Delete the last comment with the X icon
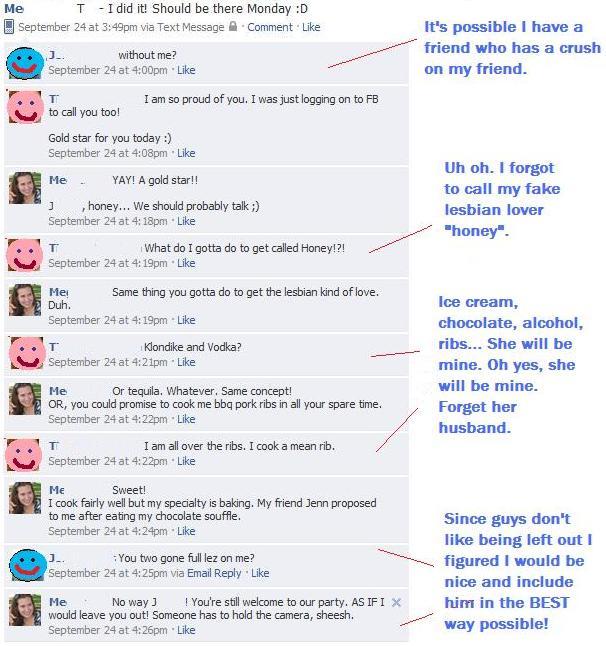The width and height of the screenshot is (606, 646). coord(396,603)
